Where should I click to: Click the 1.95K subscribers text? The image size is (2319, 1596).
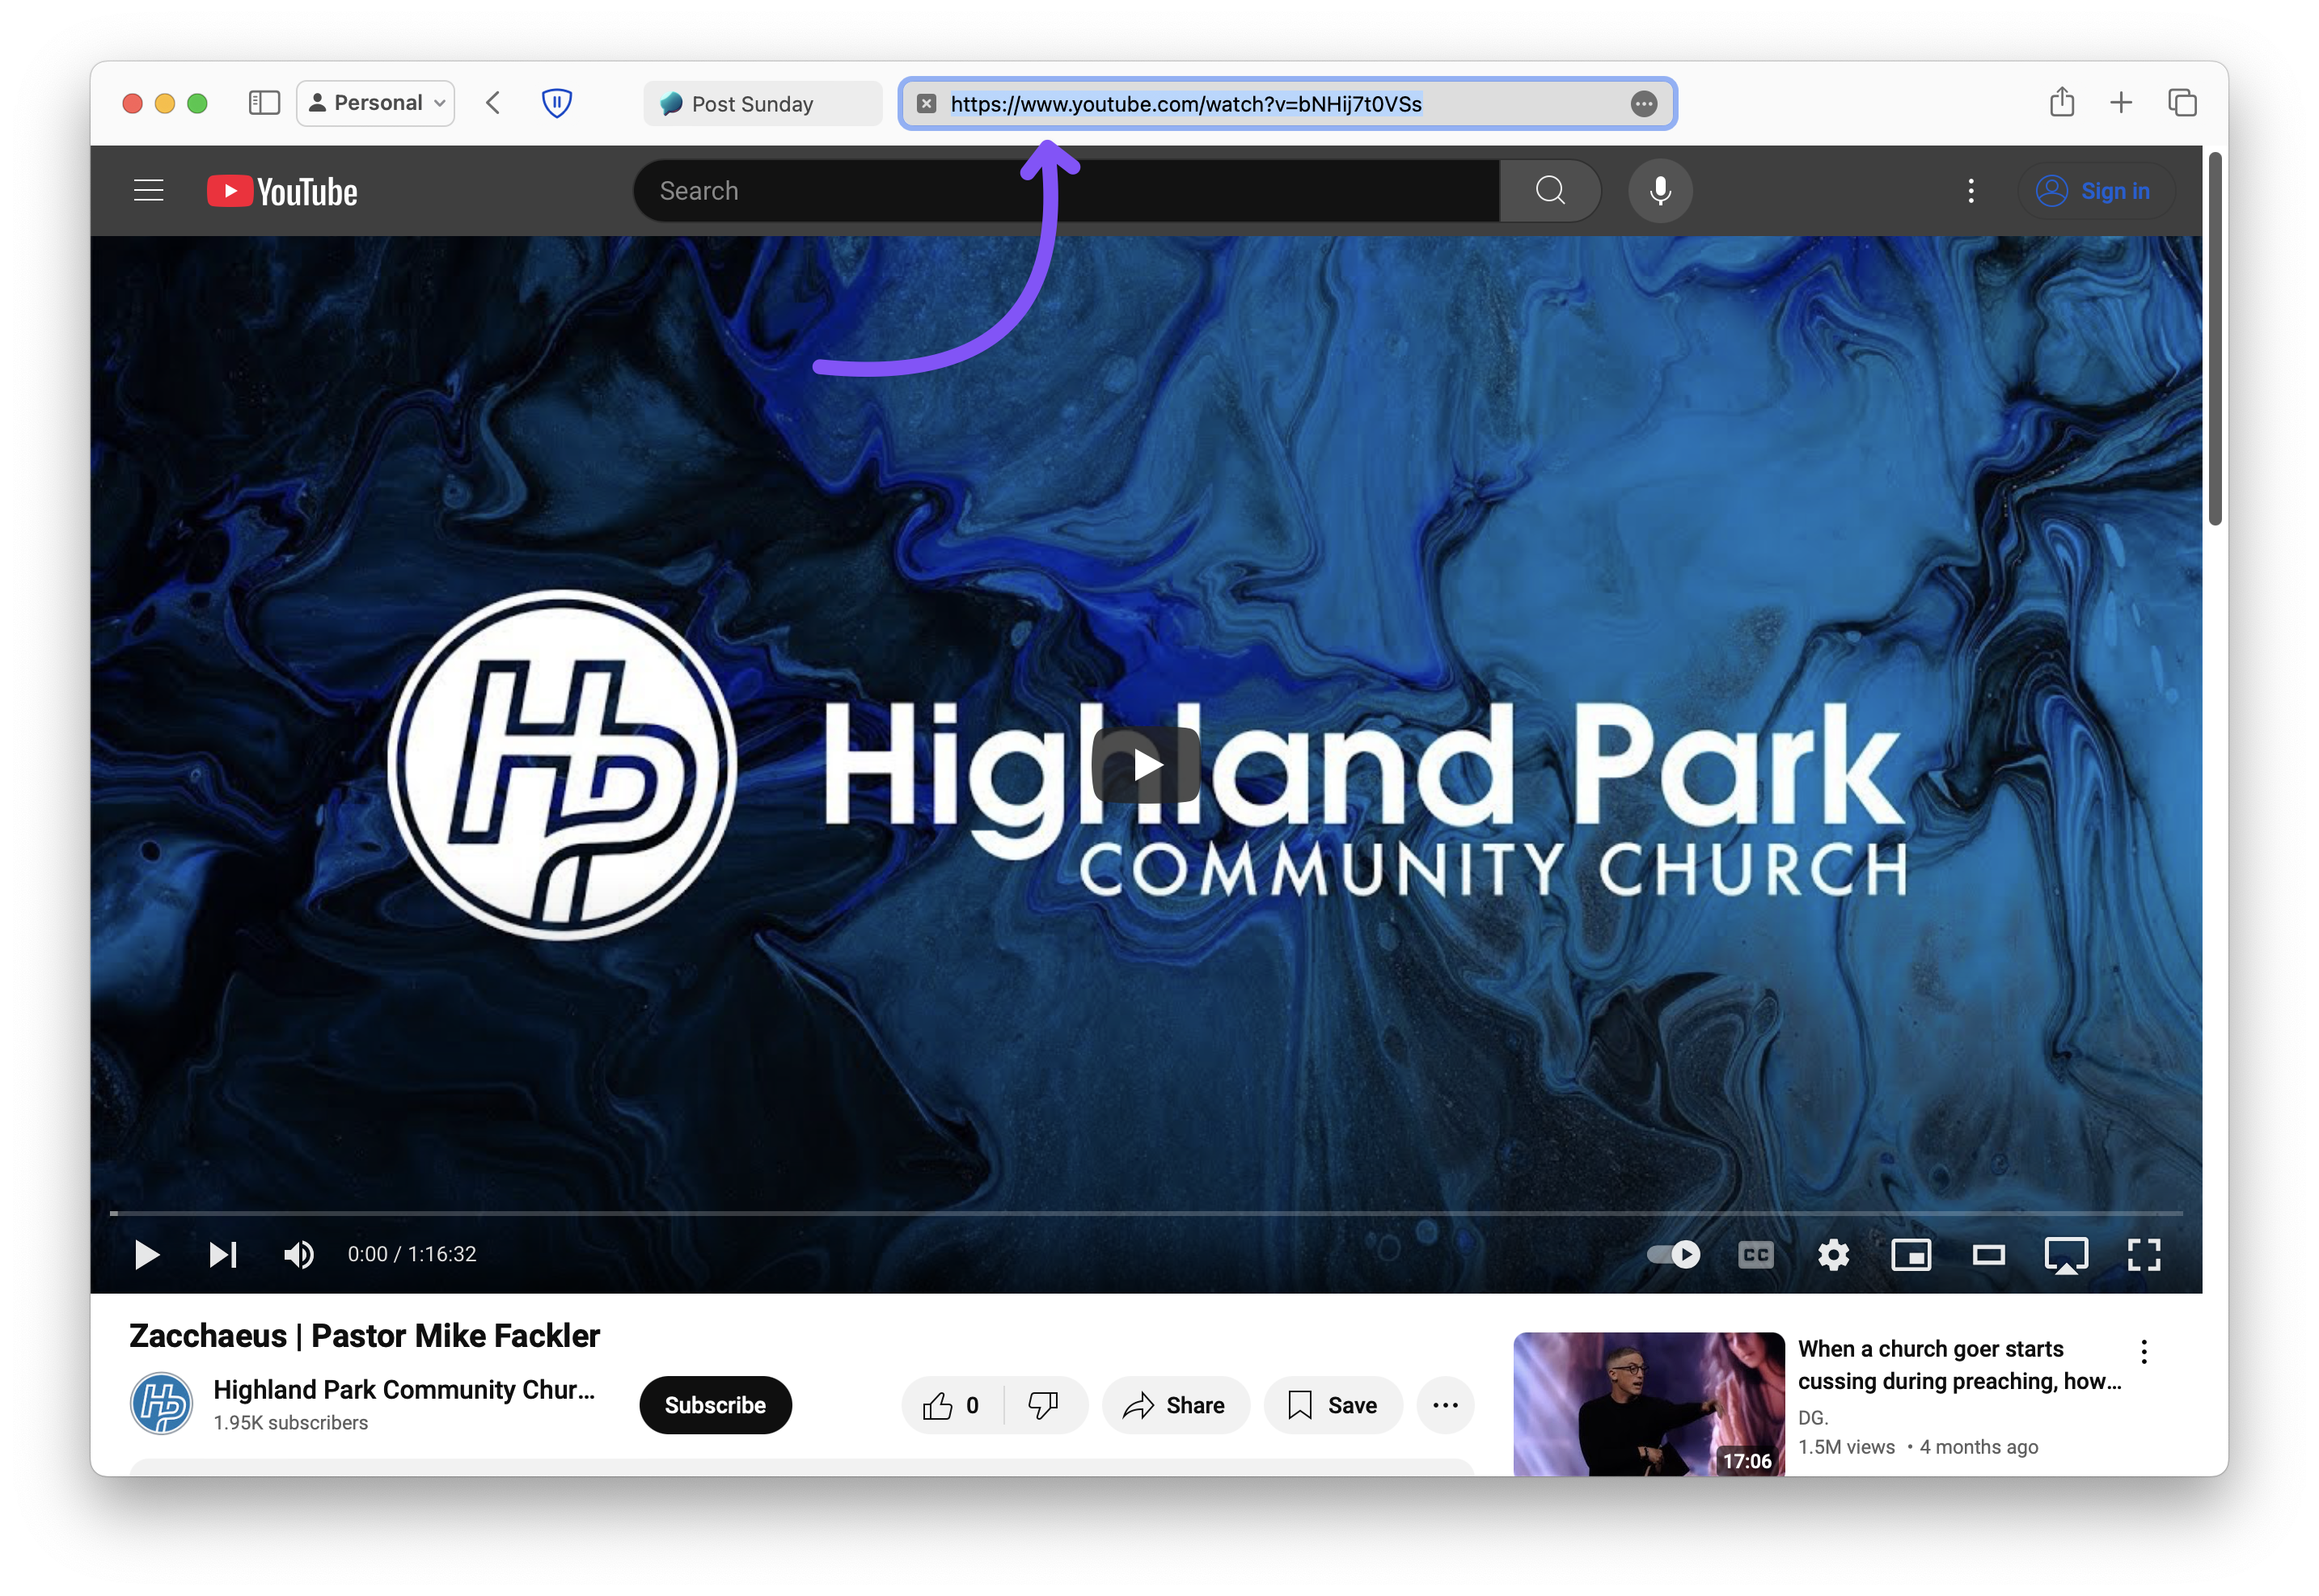click(290, 1423)
